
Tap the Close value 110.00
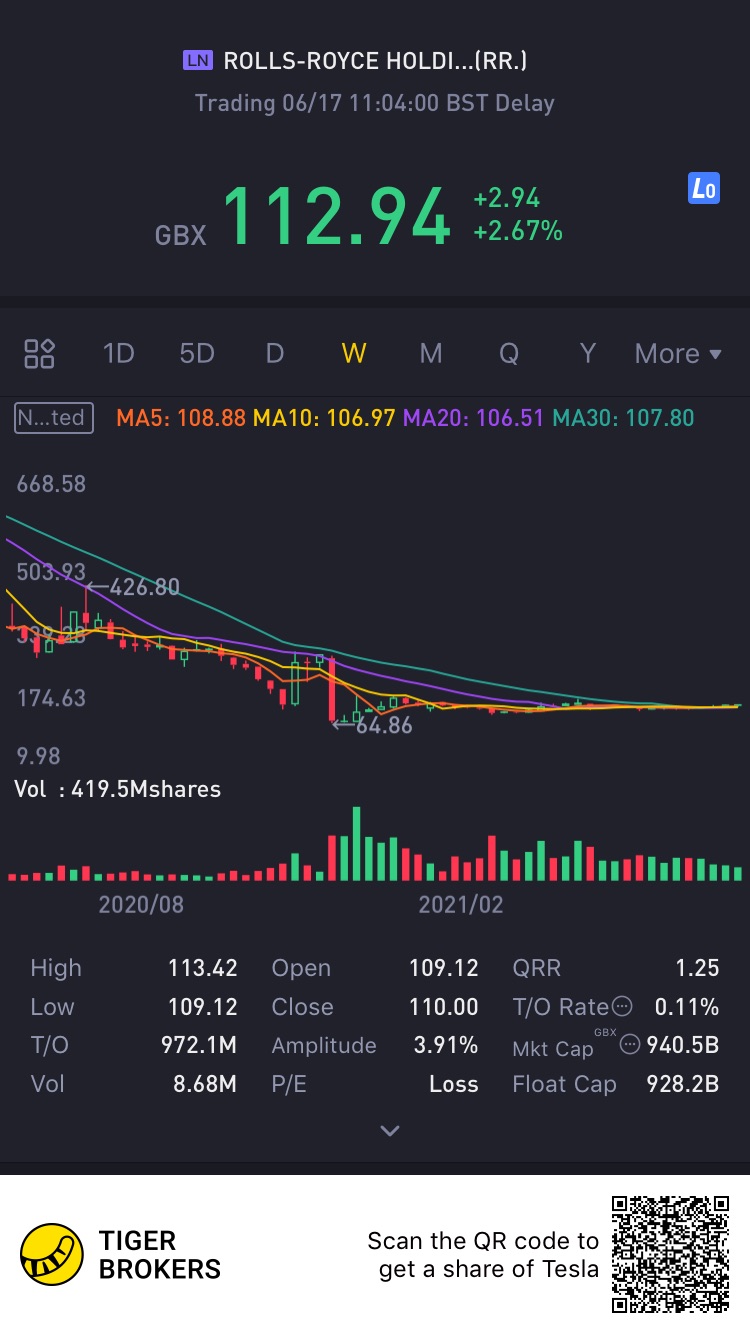(x=444, y=1007)
